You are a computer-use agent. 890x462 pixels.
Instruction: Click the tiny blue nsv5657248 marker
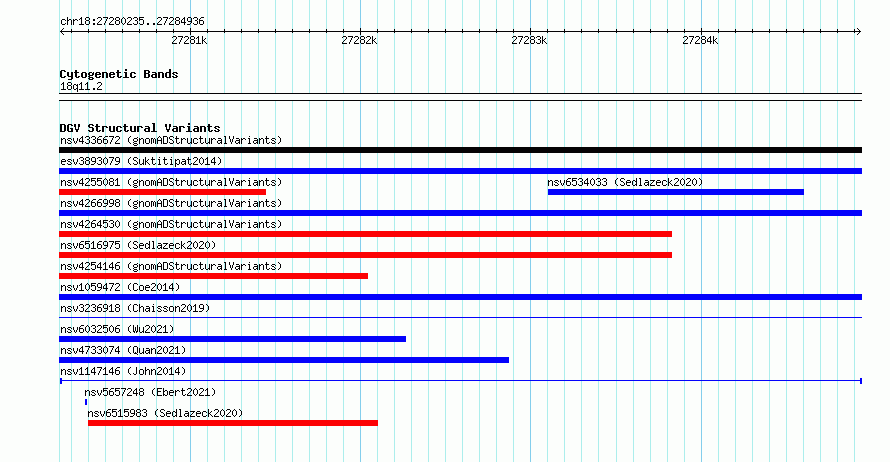point(86,402)
